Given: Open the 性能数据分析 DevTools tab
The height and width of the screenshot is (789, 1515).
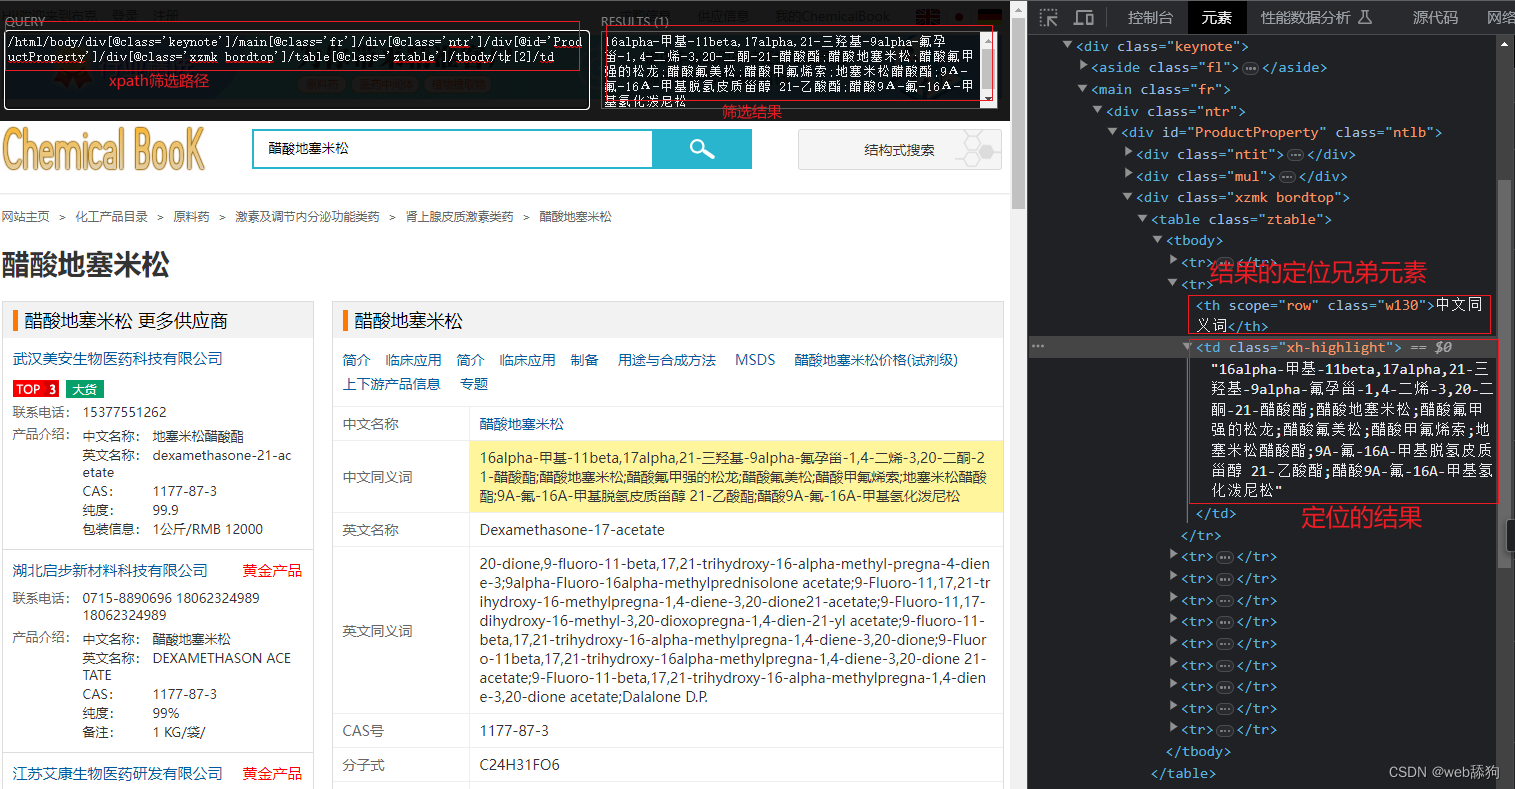Looking at the screenshot, I should [x=1316, y=17].
